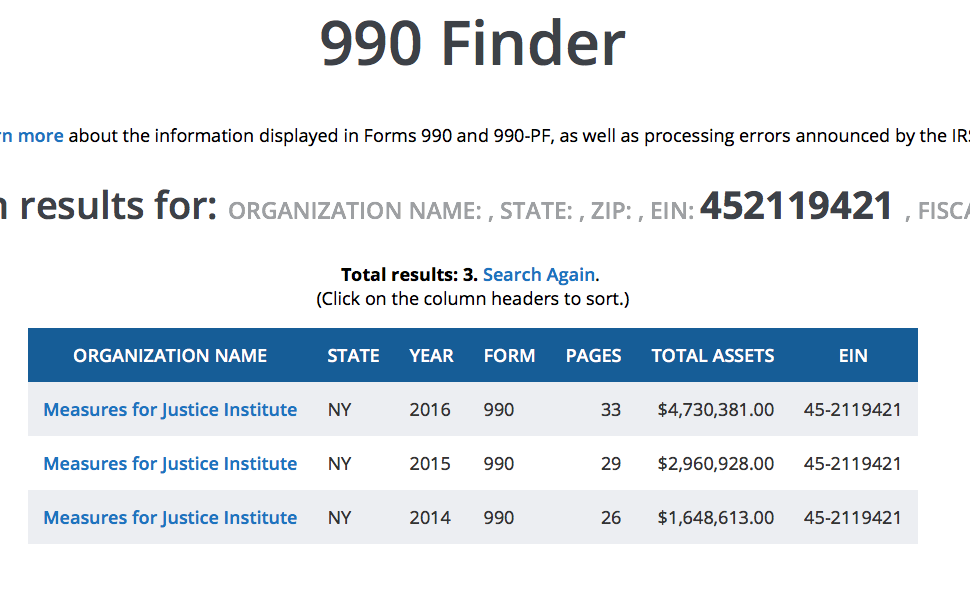Click the large 452119421 EIN search term
This screenshot has width=970, height=593.
click(x=796, y=207)
